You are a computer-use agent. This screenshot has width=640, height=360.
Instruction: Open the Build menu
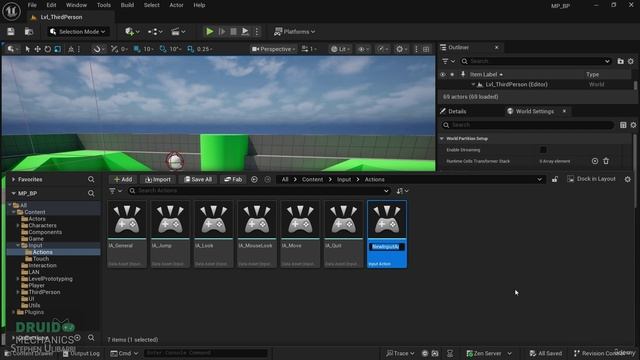tap(127, 5)
